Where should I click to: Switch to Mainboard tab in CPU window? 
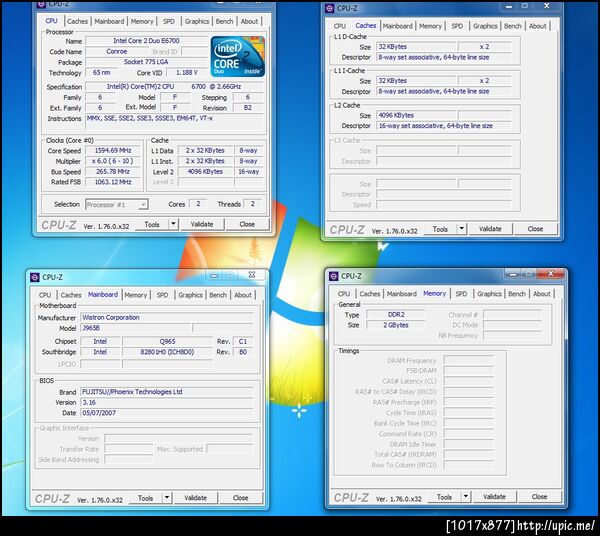(x=109, y=21)
